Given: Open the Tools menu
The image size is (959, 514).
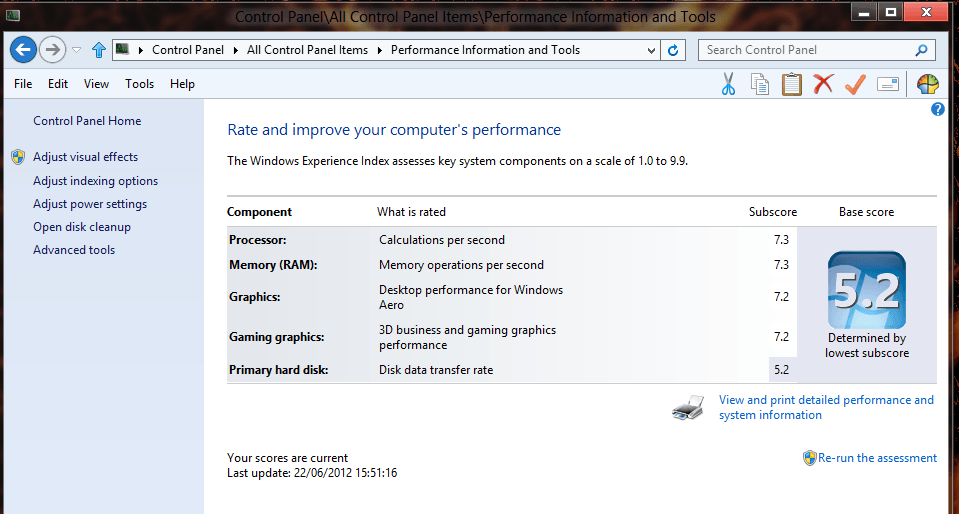Looking at the screenshot, I should click(139, 84).
